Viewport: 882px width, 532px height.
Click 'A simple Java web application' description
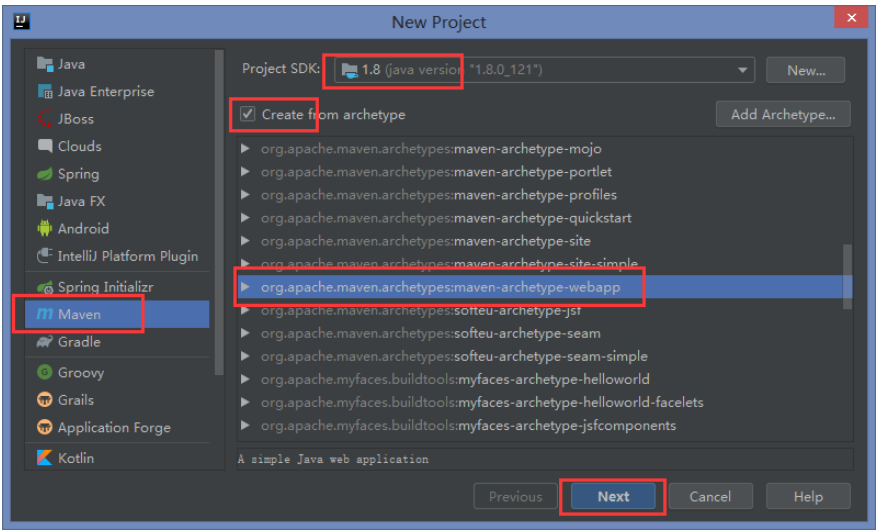[x=333, y=459]
